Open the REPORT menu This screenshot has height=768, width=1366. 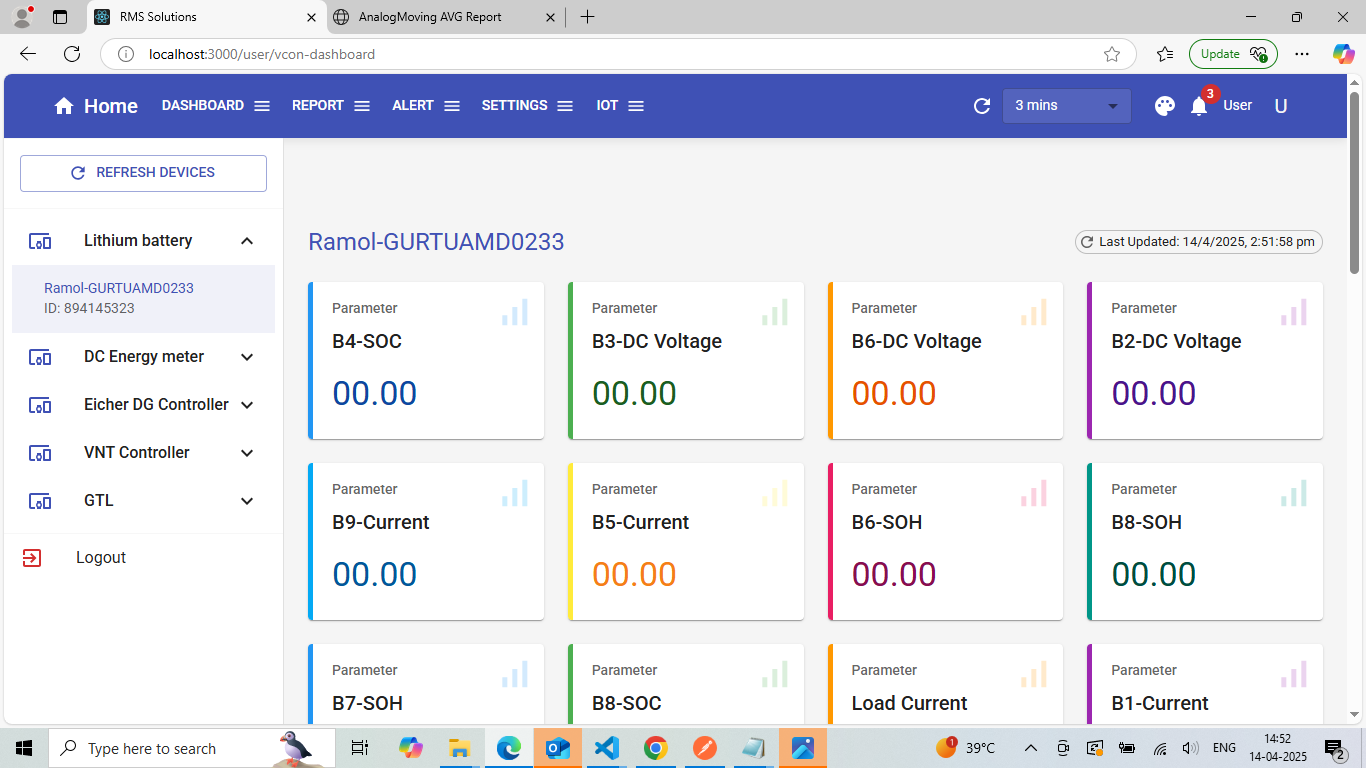click(331, 106)
